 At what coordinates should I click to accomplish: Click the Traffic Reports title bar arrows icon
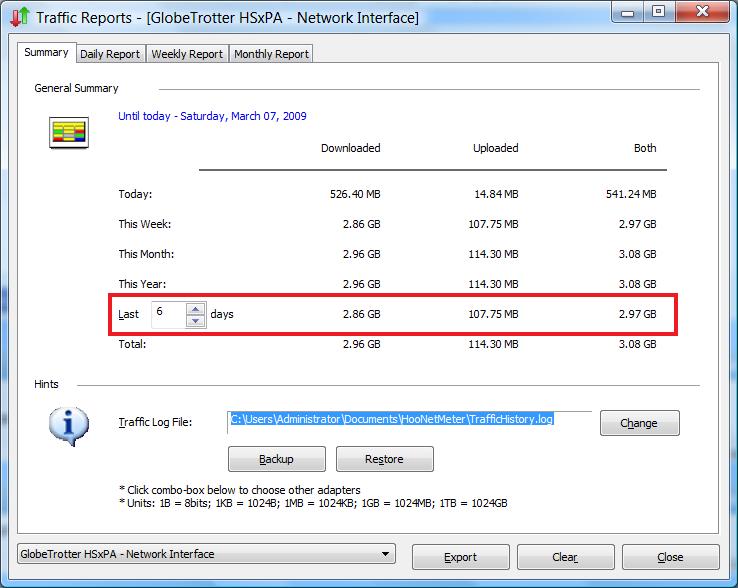(x=19, y=17)
